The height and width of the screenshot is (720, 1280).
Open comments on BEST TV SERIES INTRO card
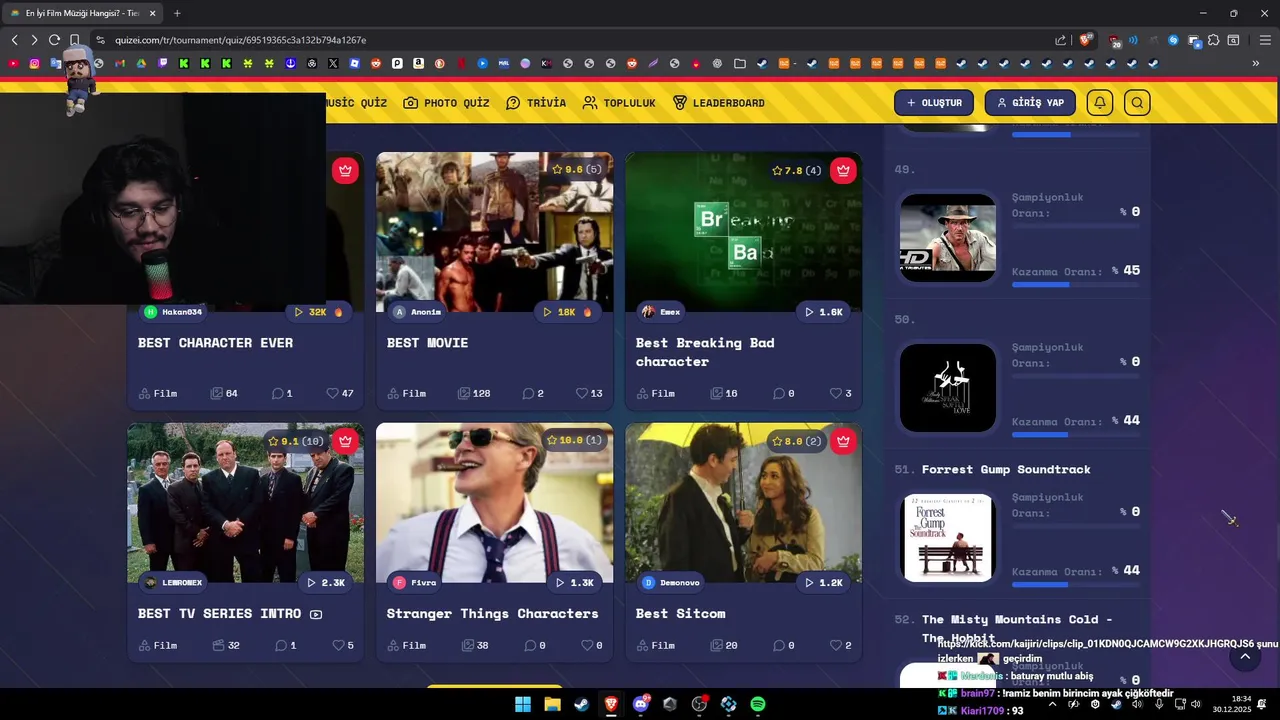(281, 645)
